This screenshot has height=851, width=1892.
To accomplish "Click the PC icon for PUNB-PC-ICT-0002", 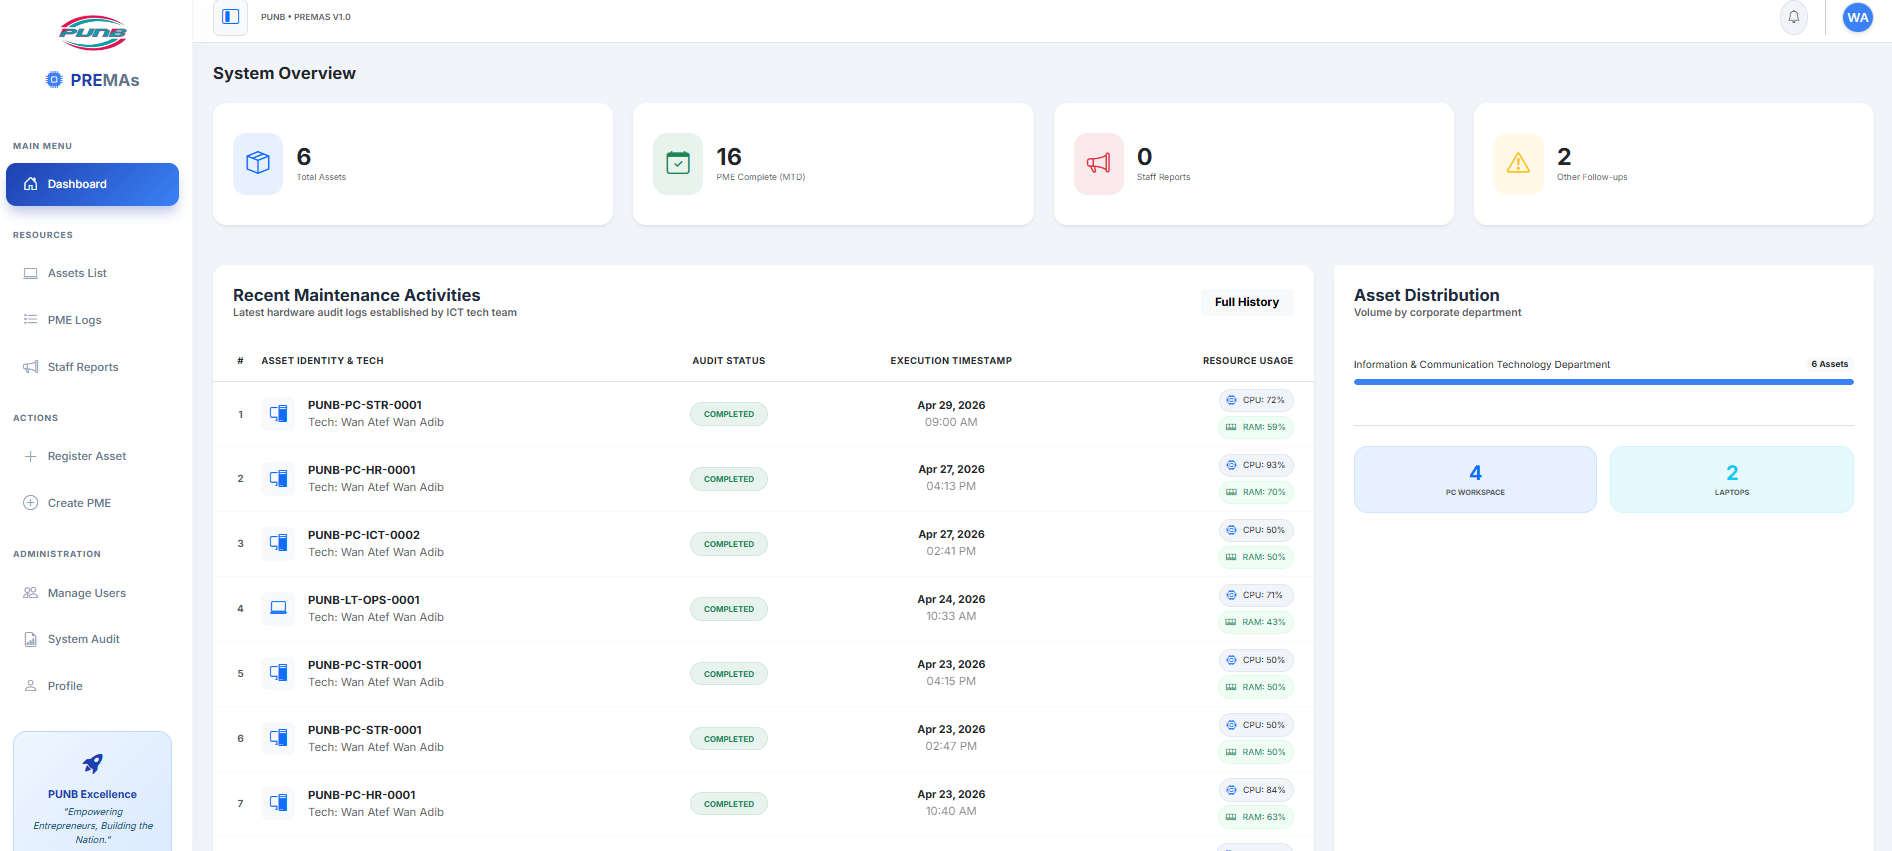I will (x=278, y=543).
